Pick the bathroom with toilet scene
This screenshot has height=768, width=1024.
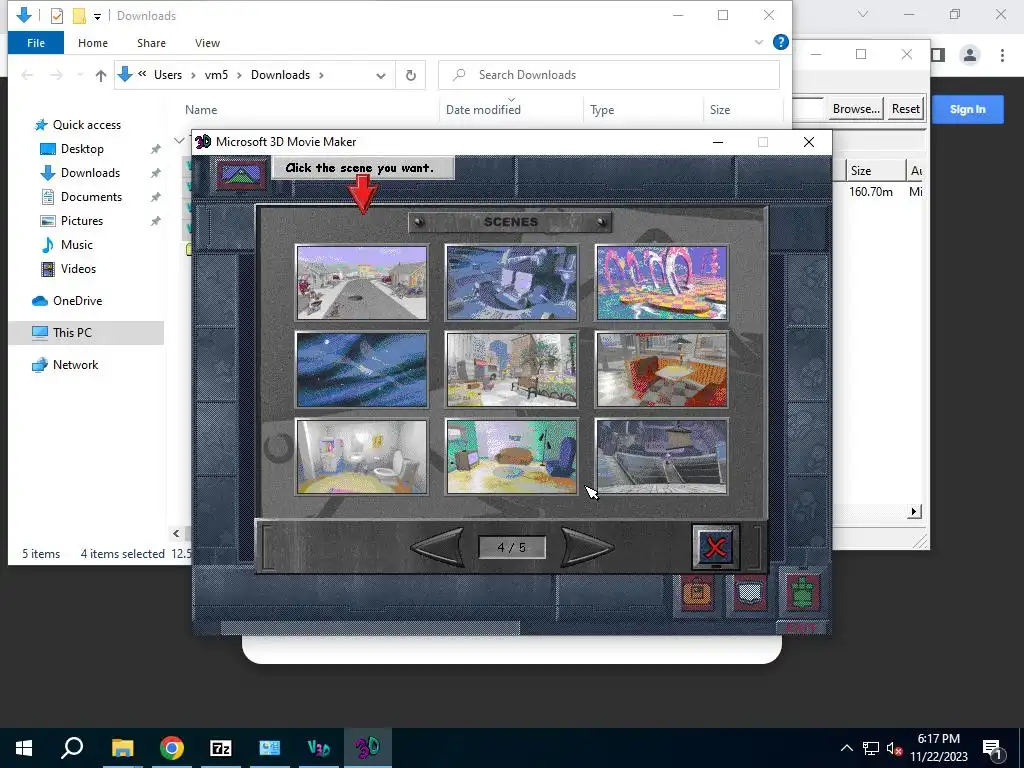362,456
